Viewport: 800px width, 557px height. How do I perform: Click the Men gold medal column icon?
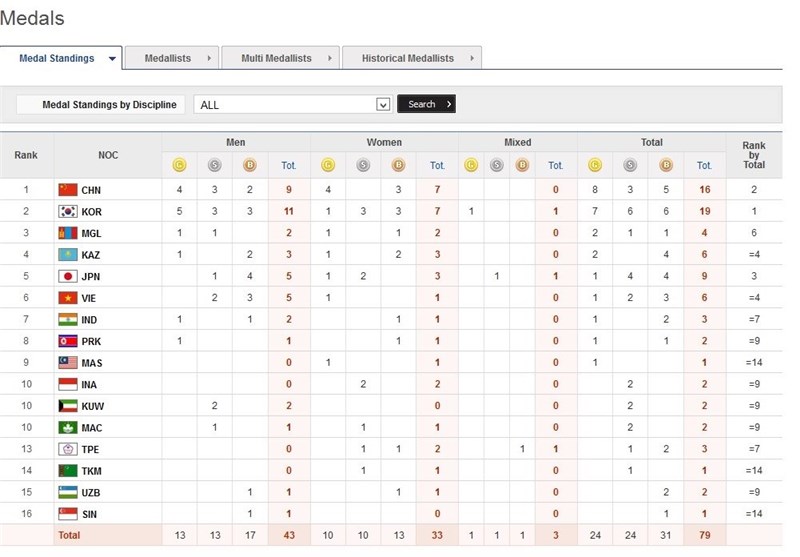point(179,165)
